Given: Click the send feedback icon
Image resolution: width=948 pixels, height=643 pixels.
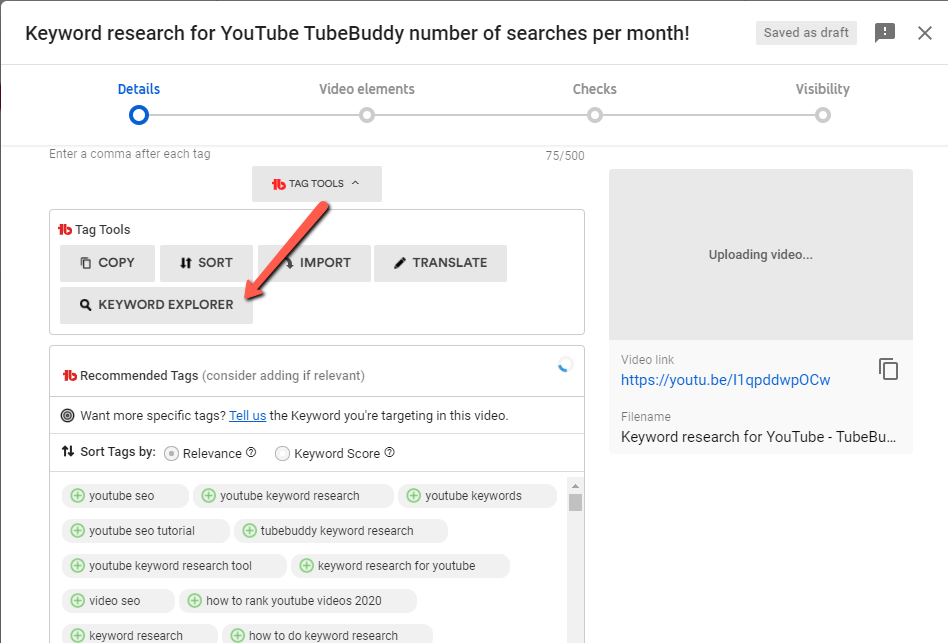Looking at the screenshot, I should 884,33.
